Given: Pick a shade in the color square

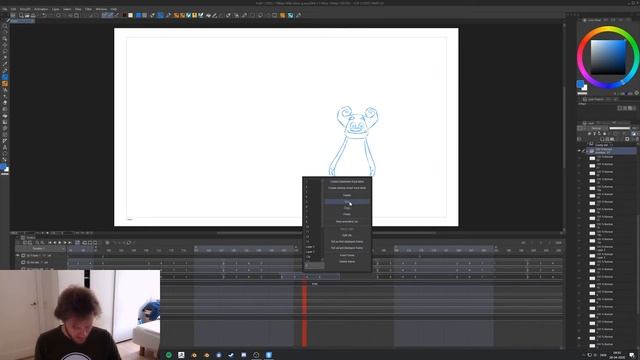Looking at the screenshot, I should tap(608, 57).
